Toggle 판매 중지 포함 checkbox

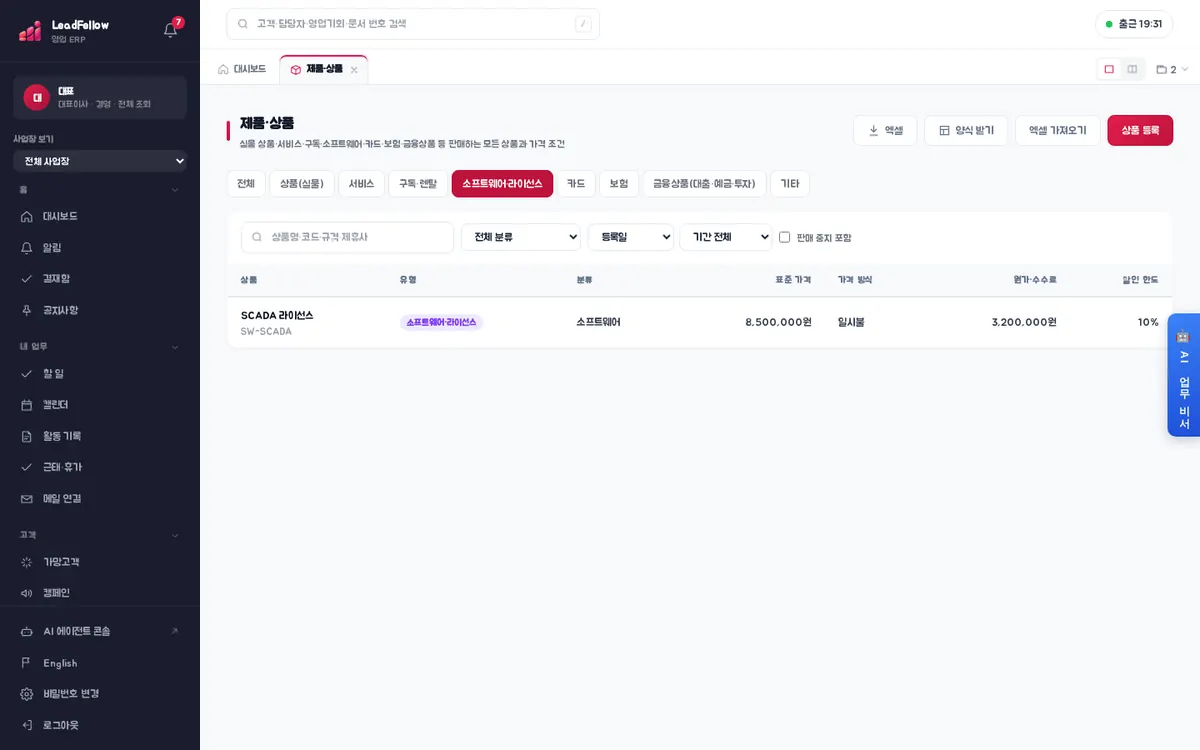pos(785,237)
